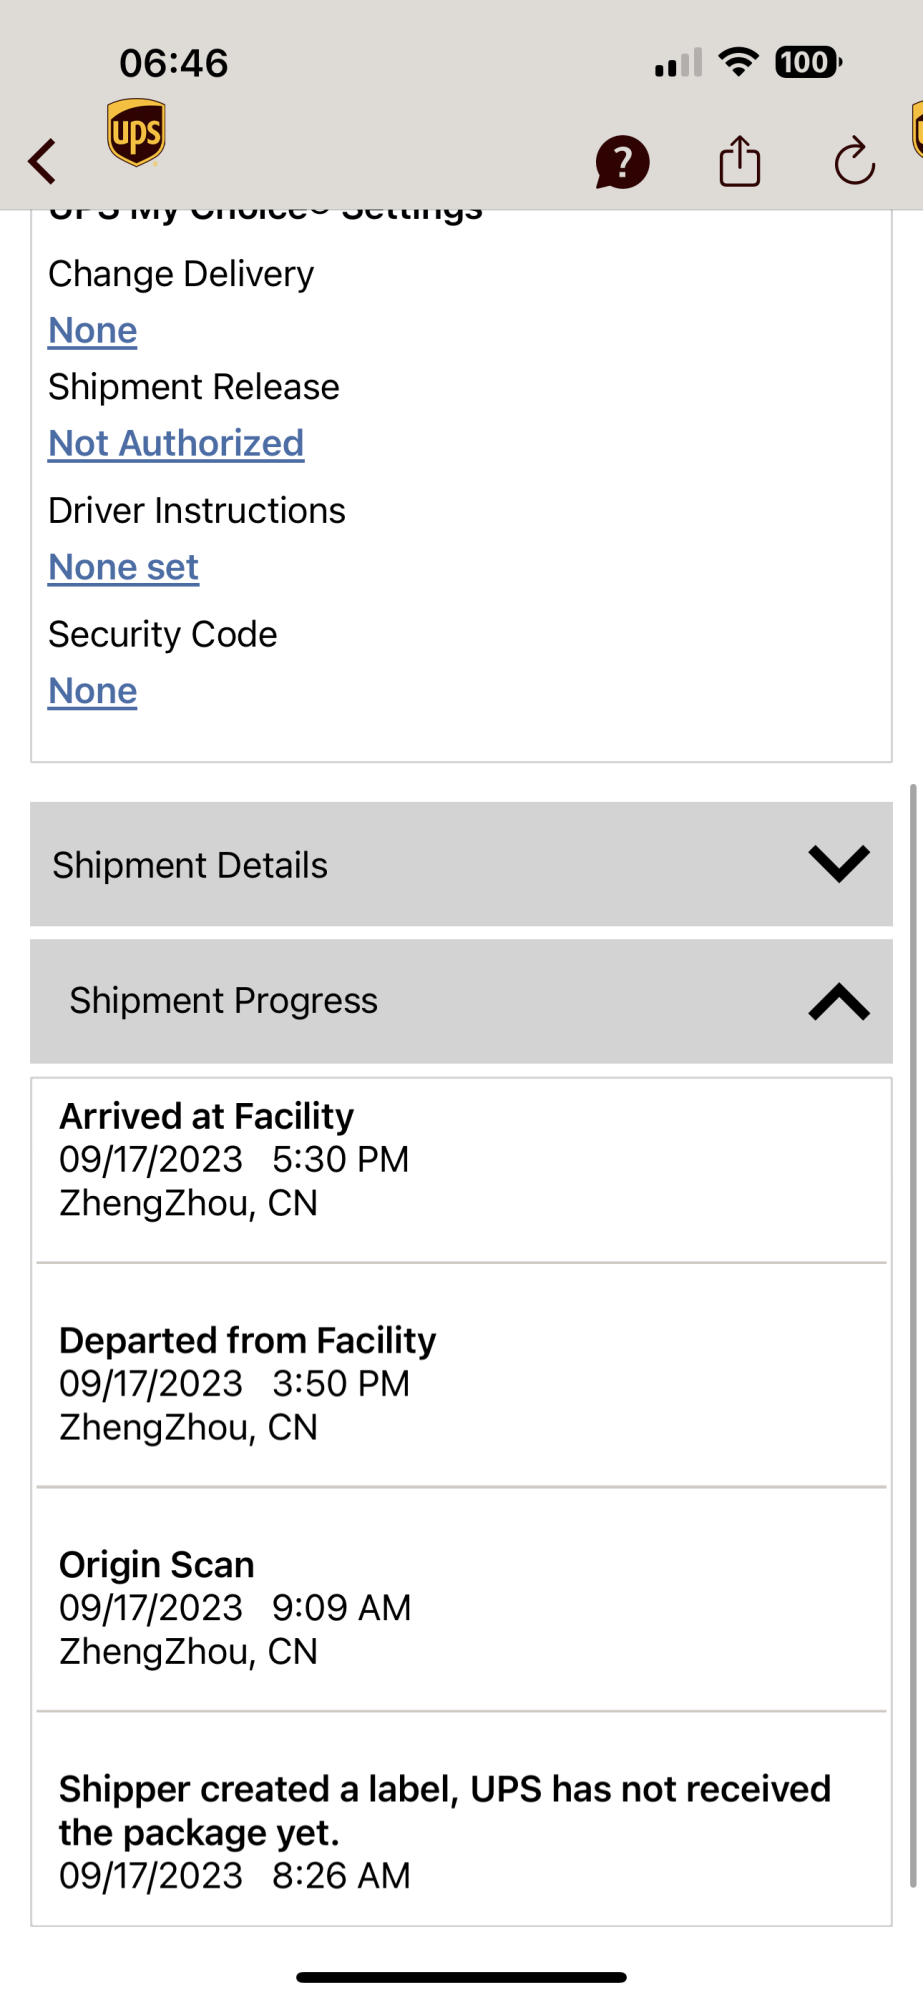
Task: Tap the Shipment Progress section header
Action: pos(461,1001)
